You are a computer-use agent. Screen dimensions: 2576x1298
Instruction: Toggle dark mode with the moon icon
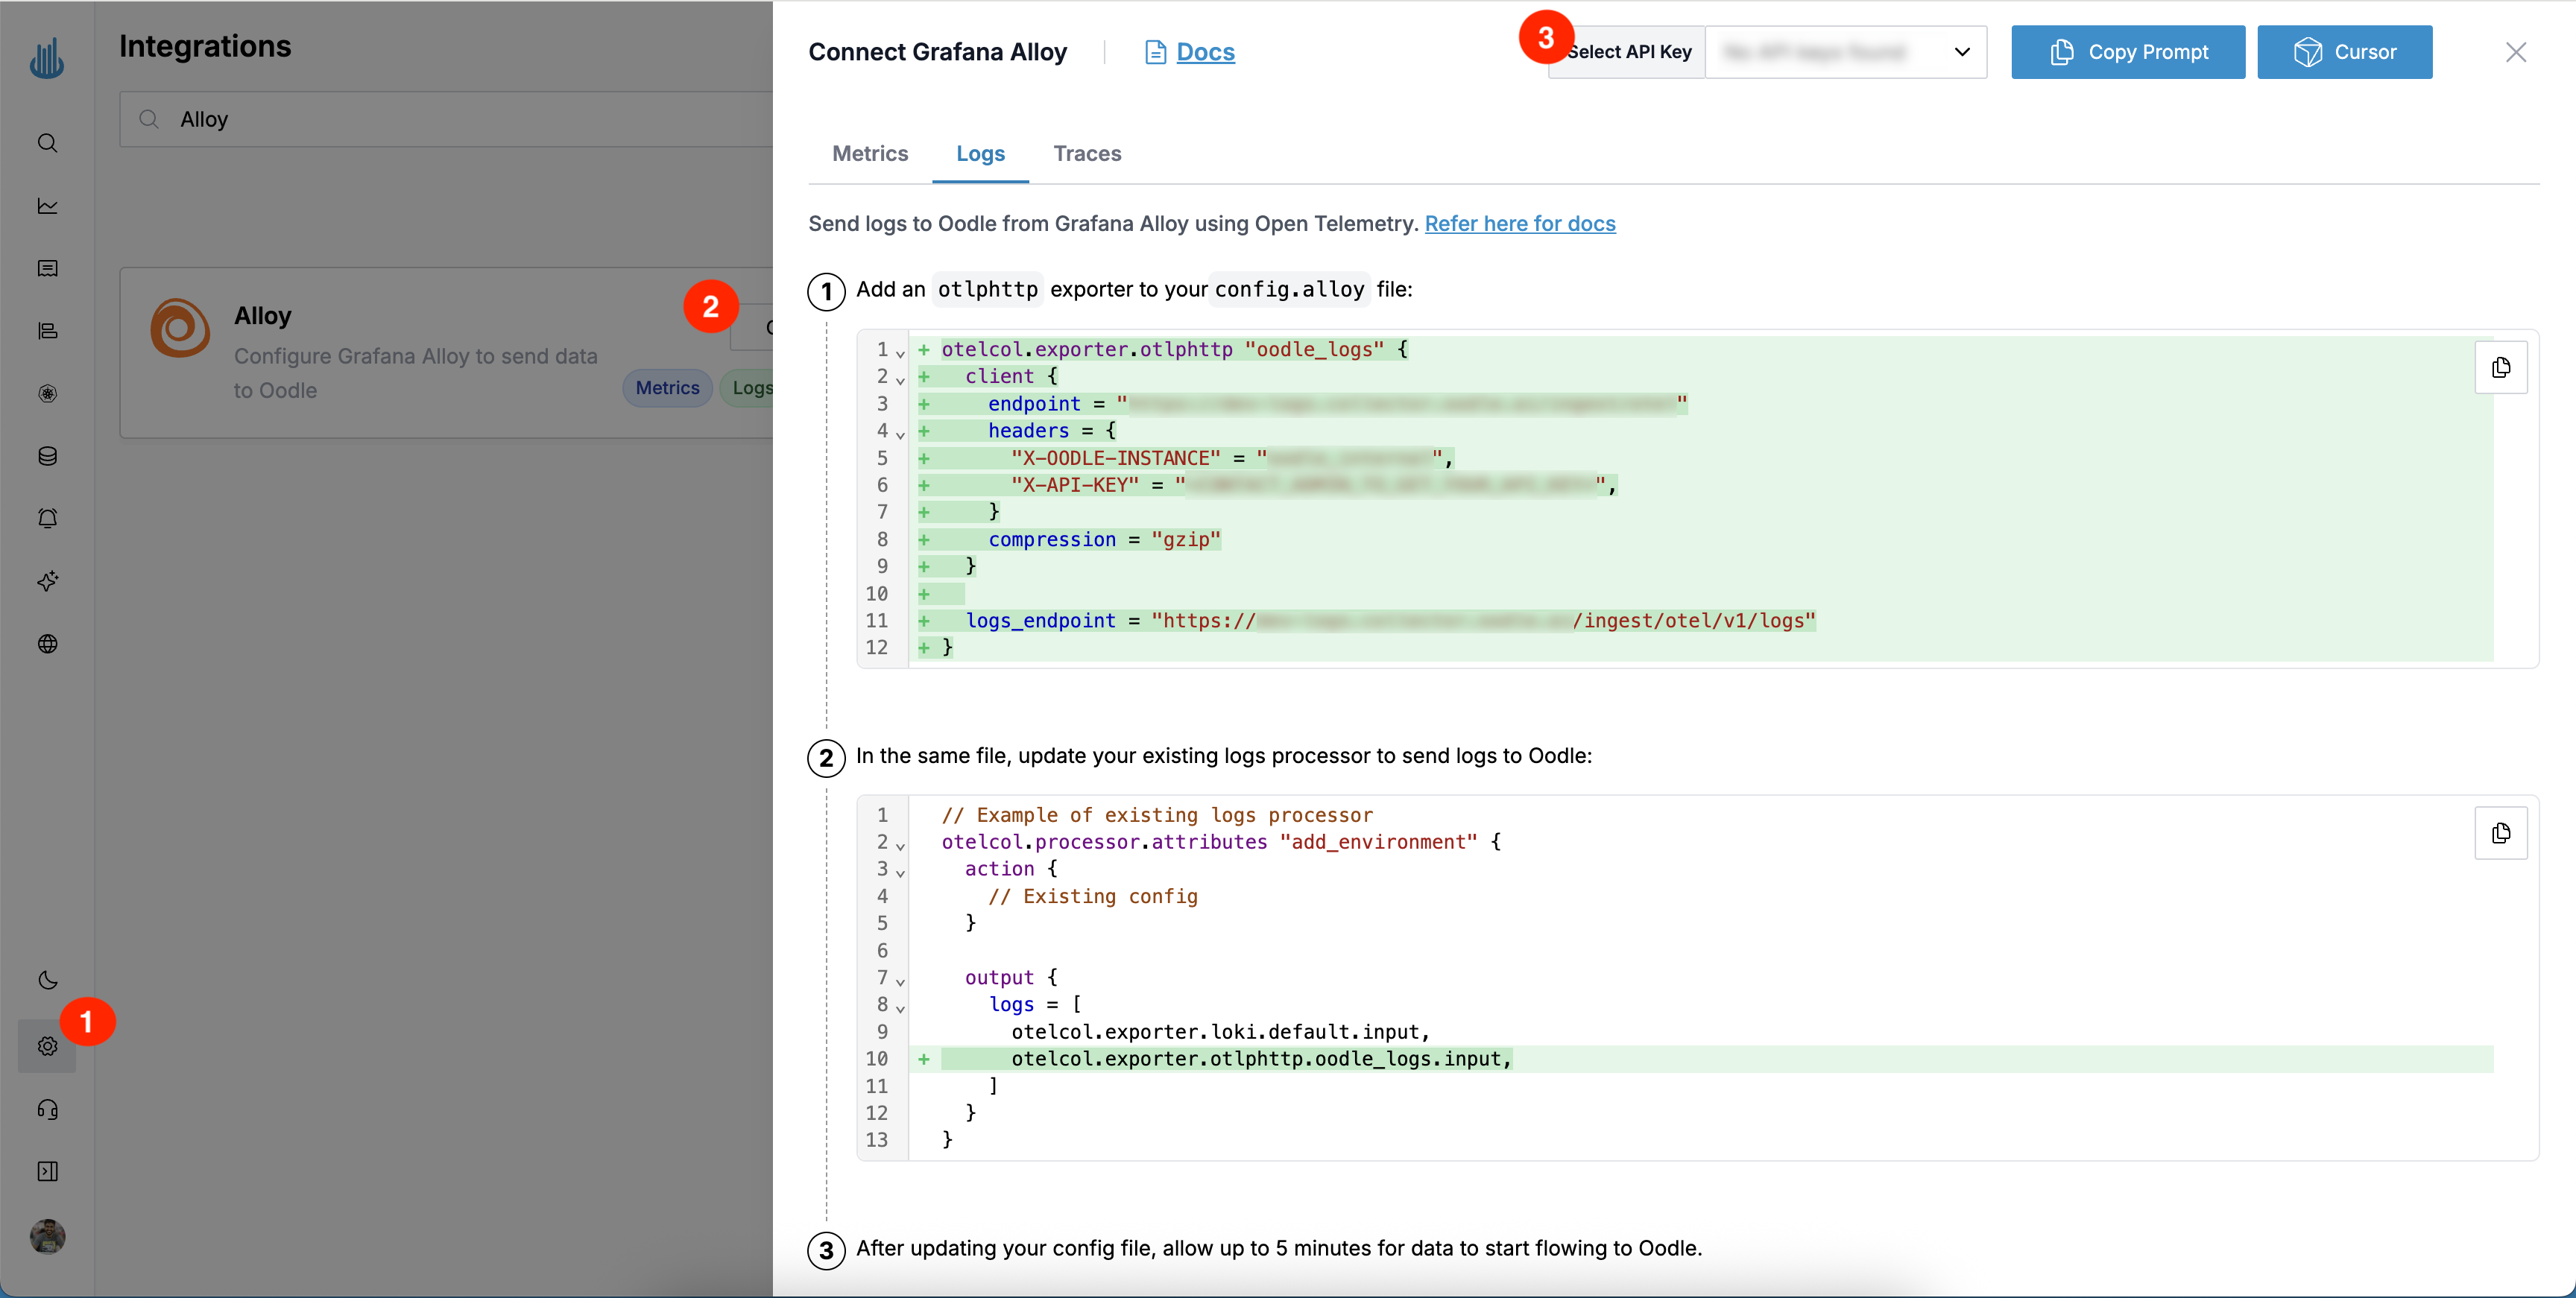click(47, 980)
